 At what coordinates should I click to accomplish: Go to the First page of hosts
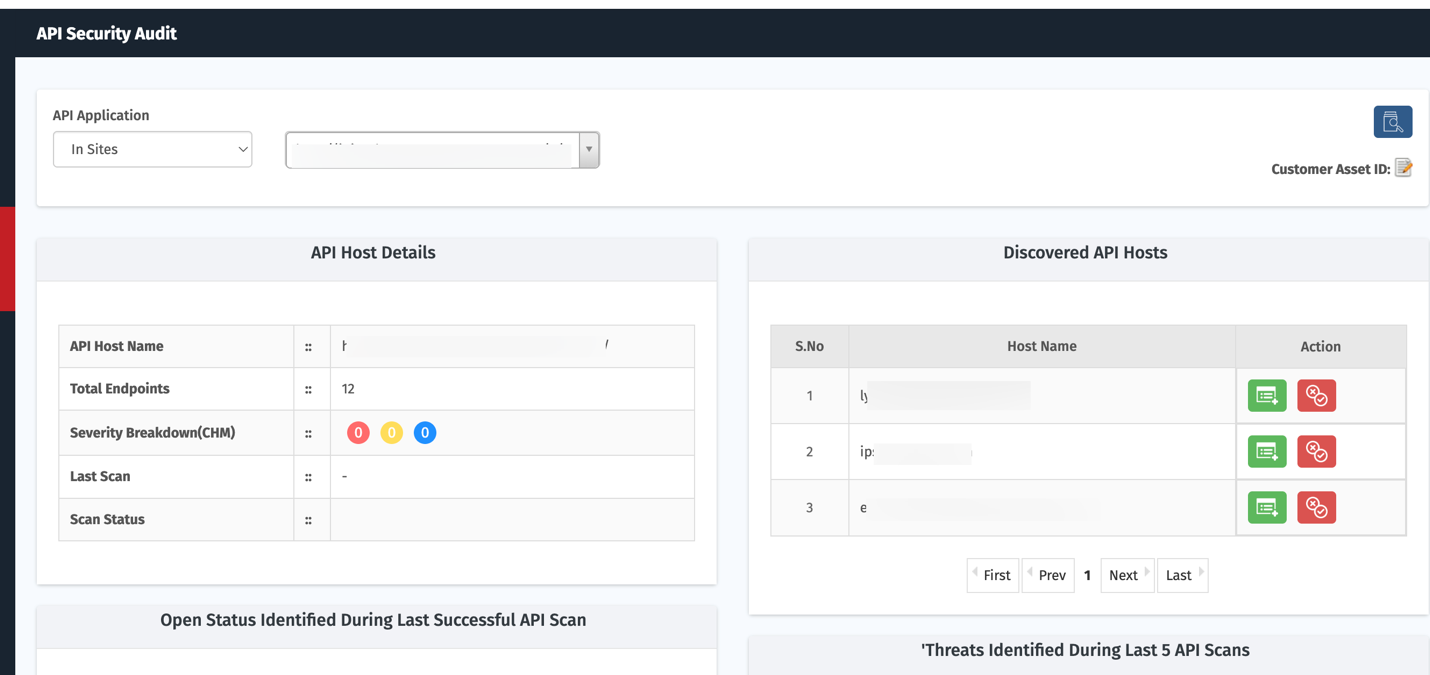pos(993,575)
